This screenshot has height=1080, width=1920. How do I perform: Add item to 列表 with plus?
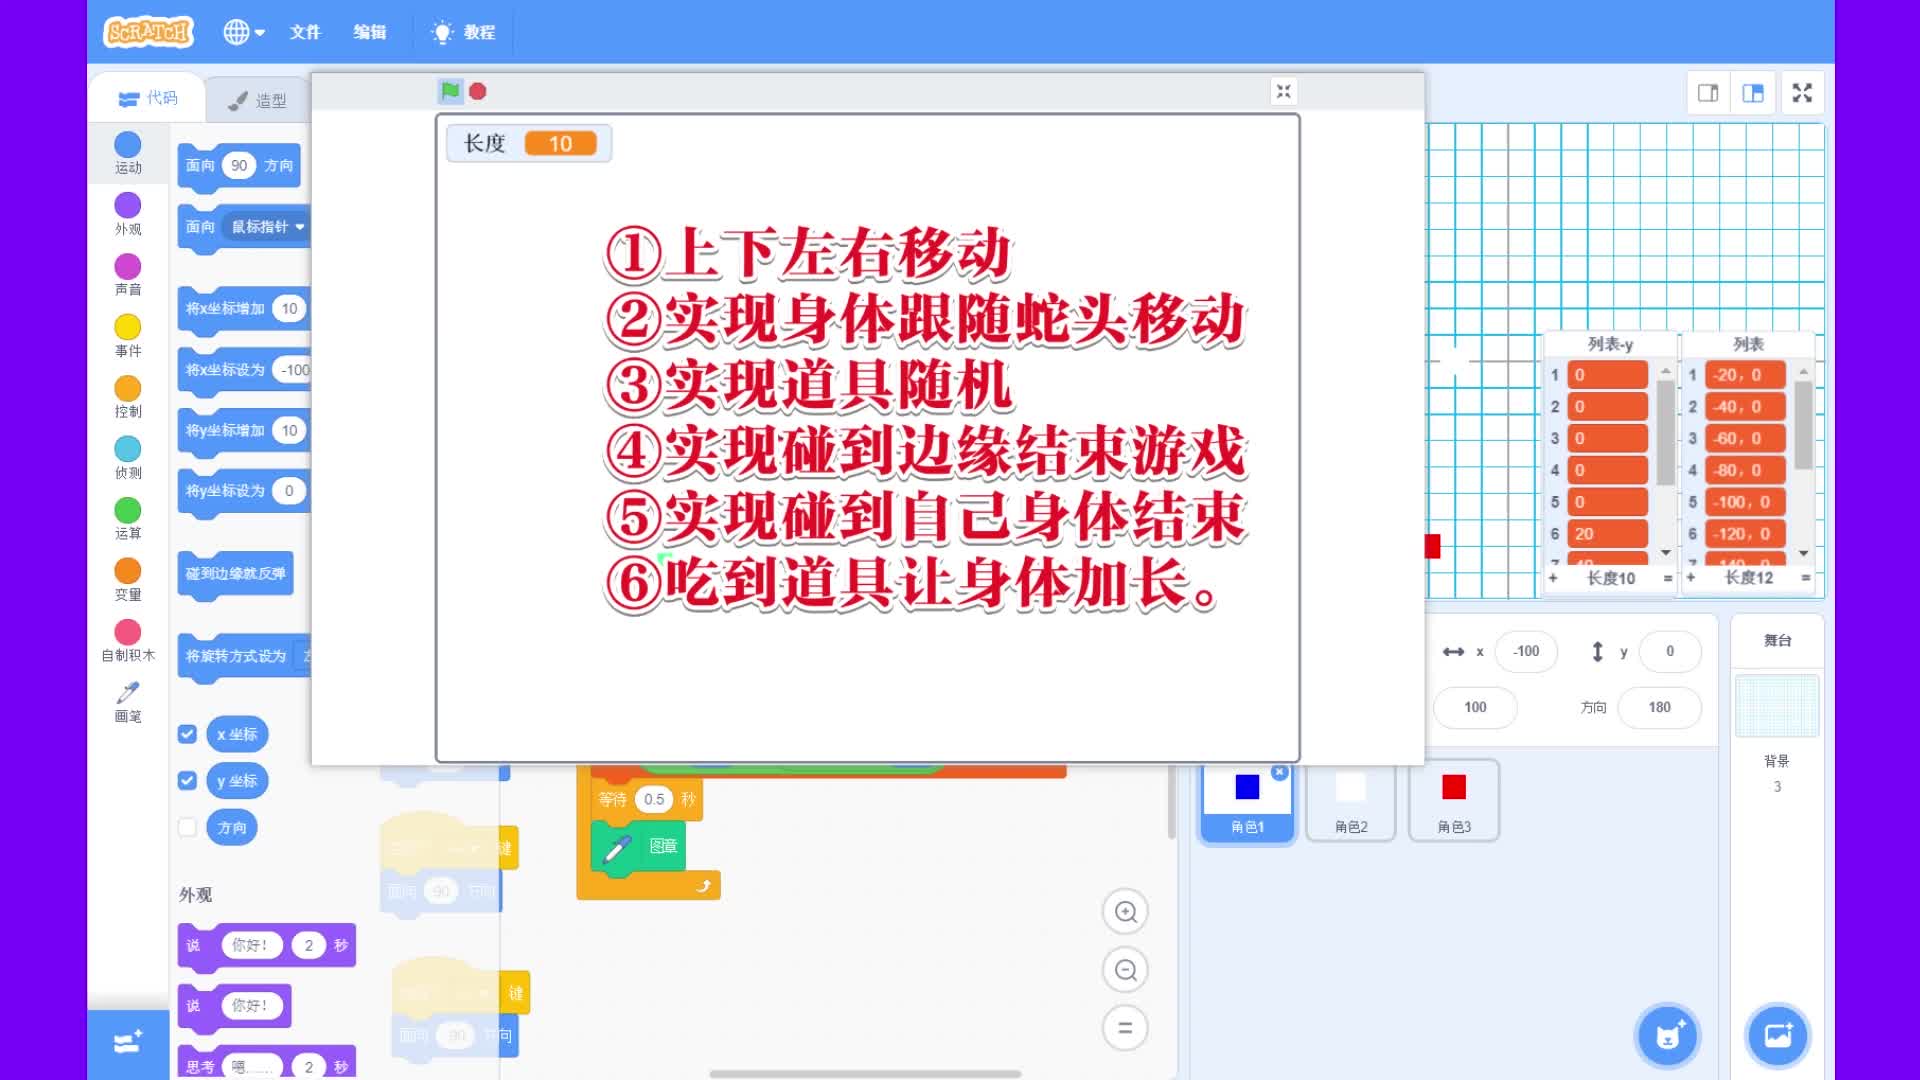(x=1691, y=578)
